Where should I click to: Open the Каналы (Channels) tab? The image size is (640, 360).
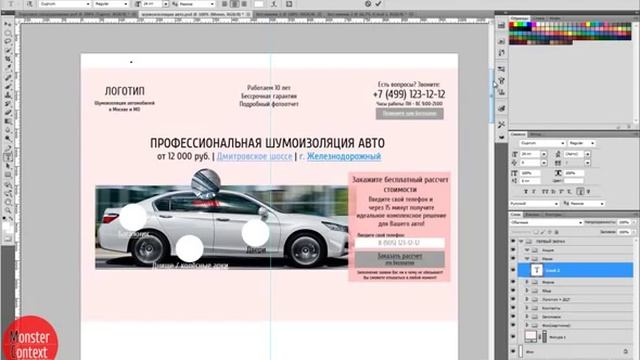pos(532,214)
